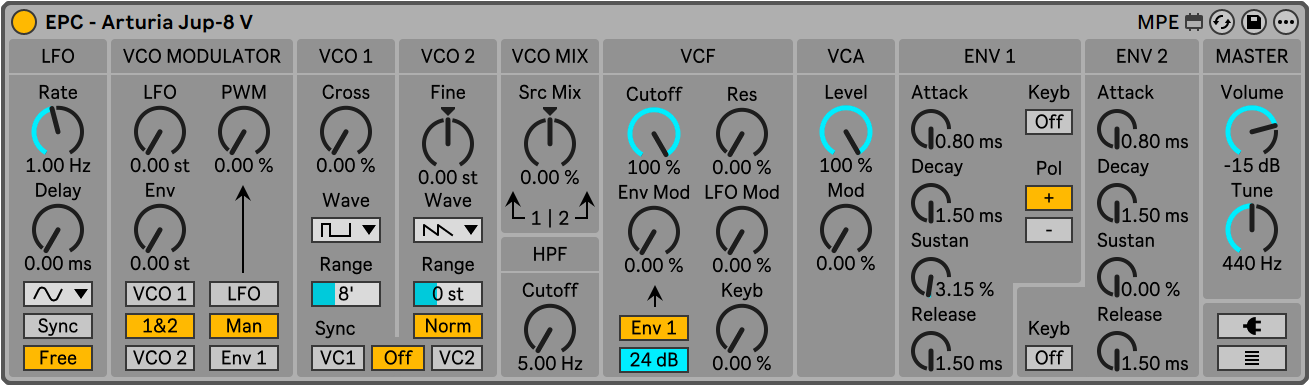Open the LFO waveform dropdown
Image resolution: width=1310 pixels, height=386 pixels.
click(58, 294)
